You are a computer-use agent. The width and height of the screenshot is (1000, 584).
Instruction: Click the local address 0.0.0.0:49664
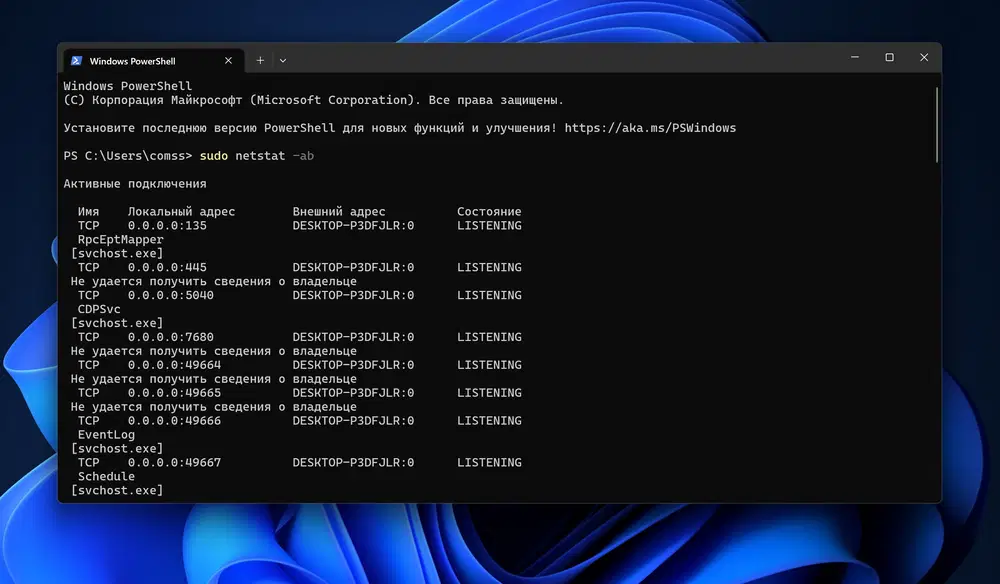coord(174,365)
